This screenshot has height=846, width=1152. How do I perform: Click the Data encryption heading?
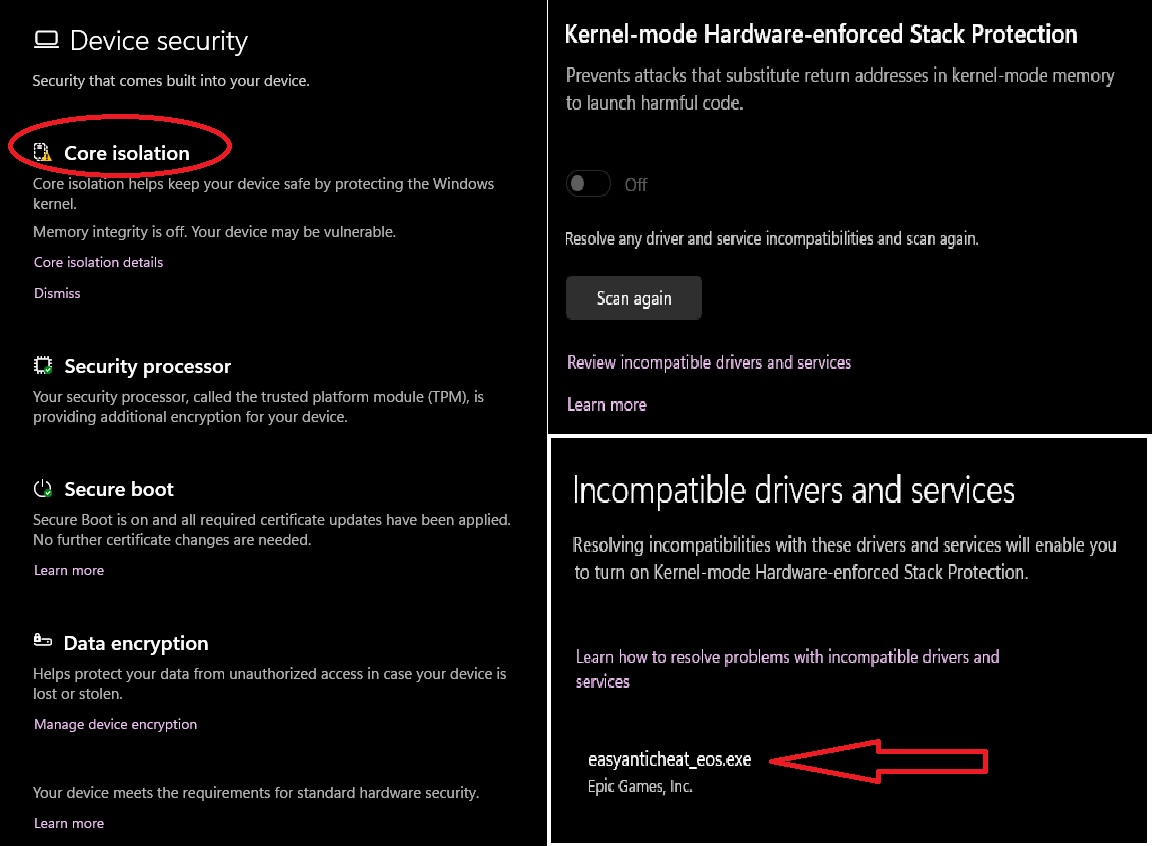coord(136,643)
